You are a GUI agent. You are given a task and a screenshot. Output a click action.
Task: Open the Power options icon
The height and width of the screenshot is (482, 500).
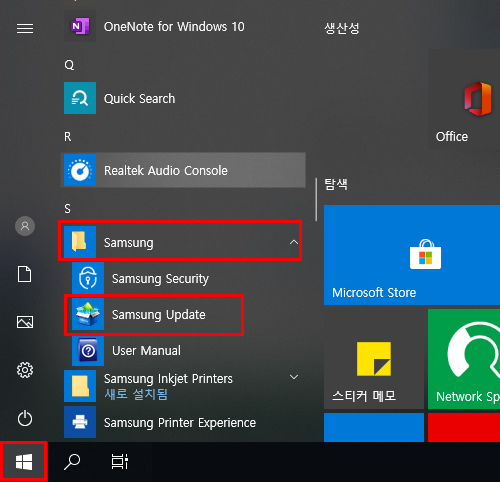[x=25, y=418]
